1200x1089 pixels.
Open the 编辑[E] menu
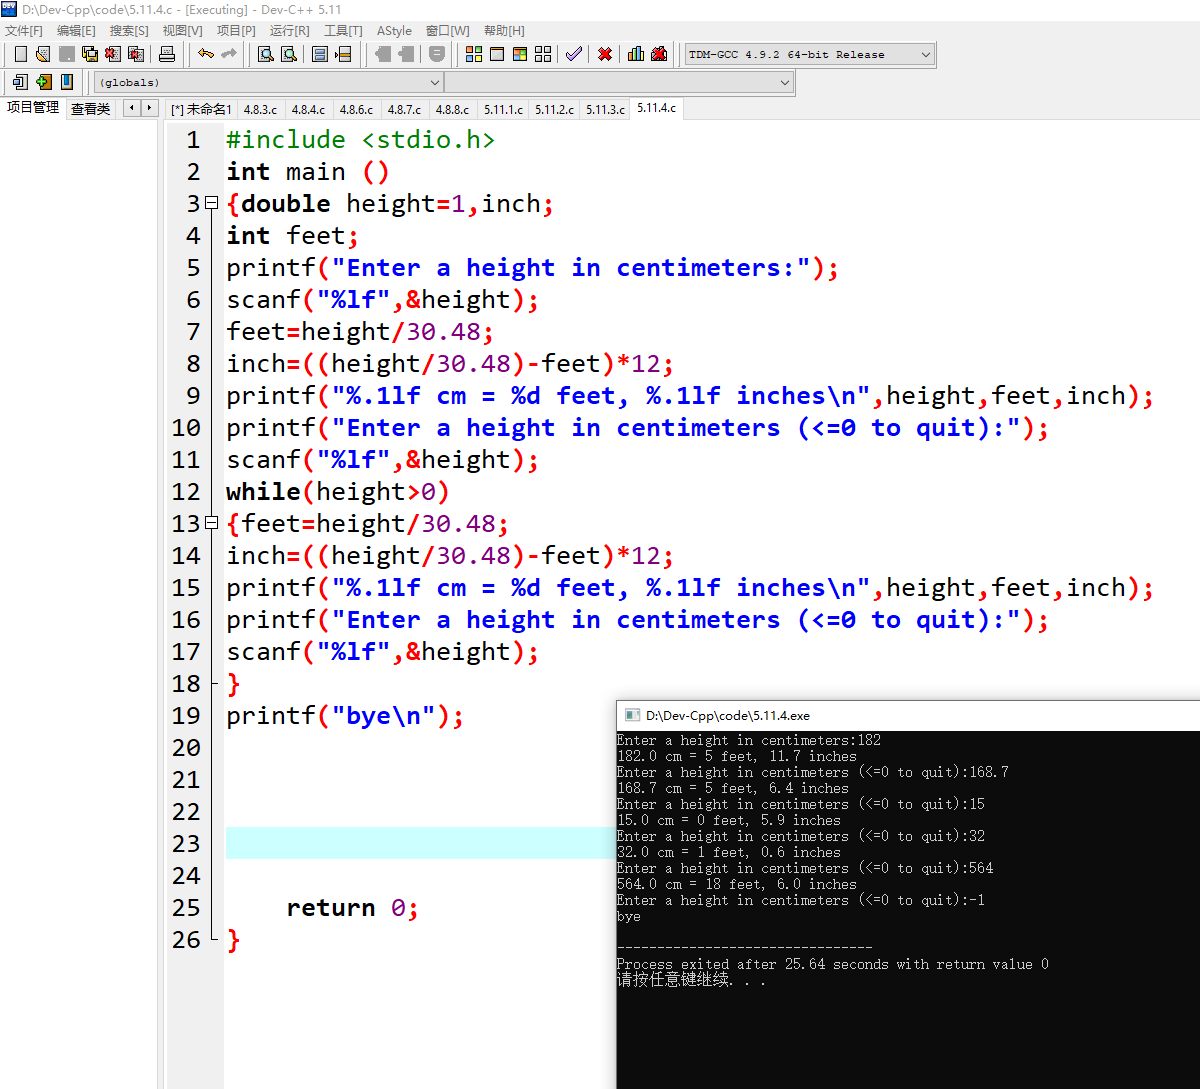pyautogui.click(x=76, y=30)
